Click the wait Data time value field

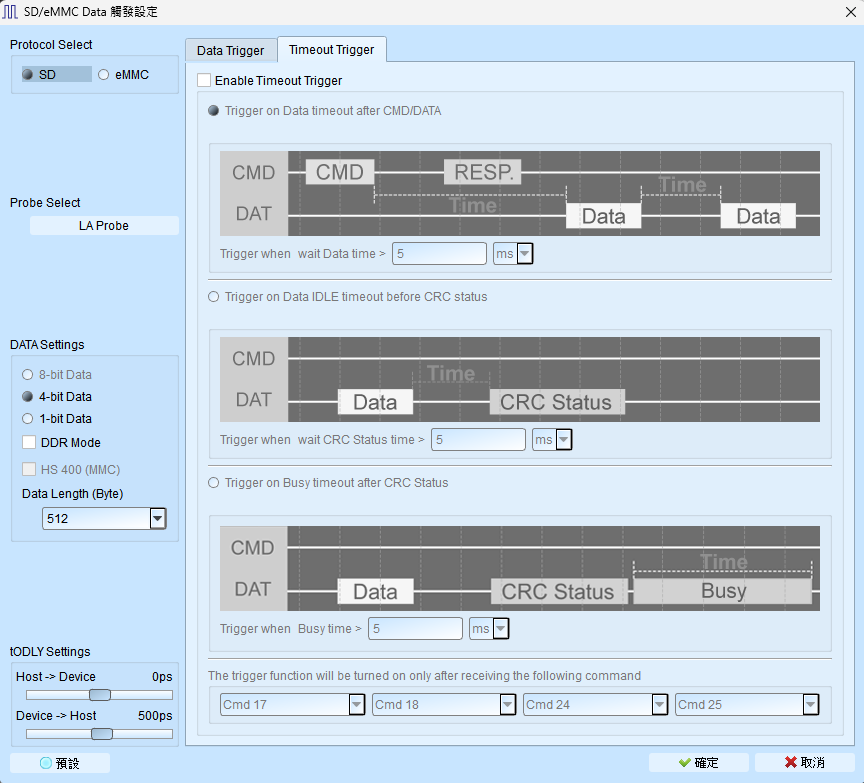click(439, 253)
